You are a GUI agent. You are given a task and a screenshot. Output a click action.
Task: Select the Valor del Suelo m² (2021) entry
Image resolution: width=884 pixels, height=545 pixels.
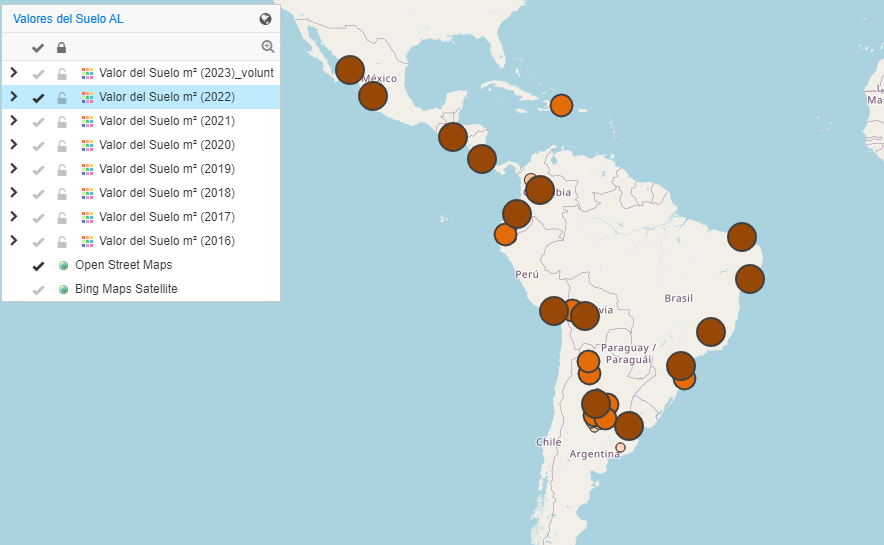pyautogui.click(x=166, y=121)
